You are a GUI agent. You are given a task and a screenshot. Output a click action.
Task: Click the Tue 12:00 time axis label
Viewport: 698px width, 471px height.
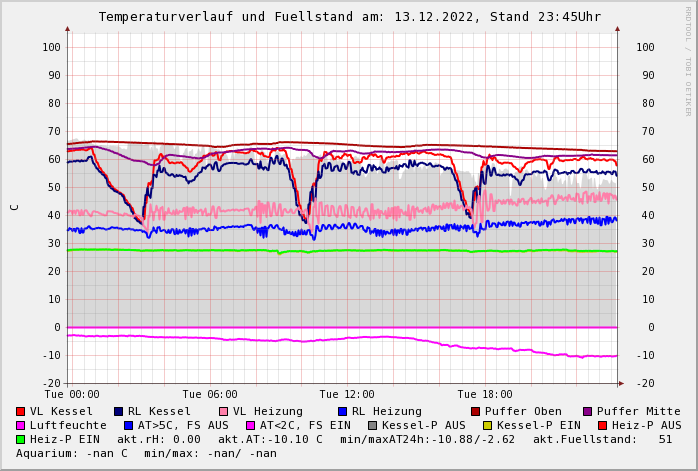tap(347, 394)
